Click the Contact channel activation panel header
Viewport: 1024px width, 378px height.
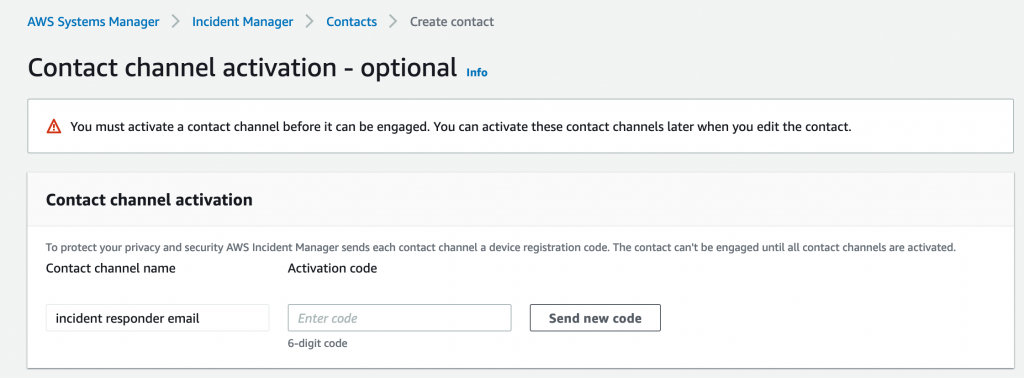tap(150, 200)
